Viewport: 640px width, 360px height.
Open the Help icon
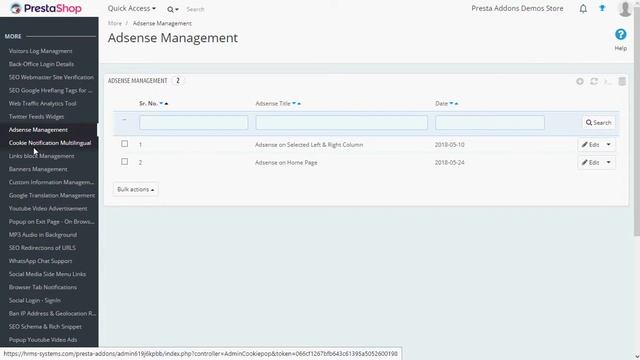tap(620, 35)
